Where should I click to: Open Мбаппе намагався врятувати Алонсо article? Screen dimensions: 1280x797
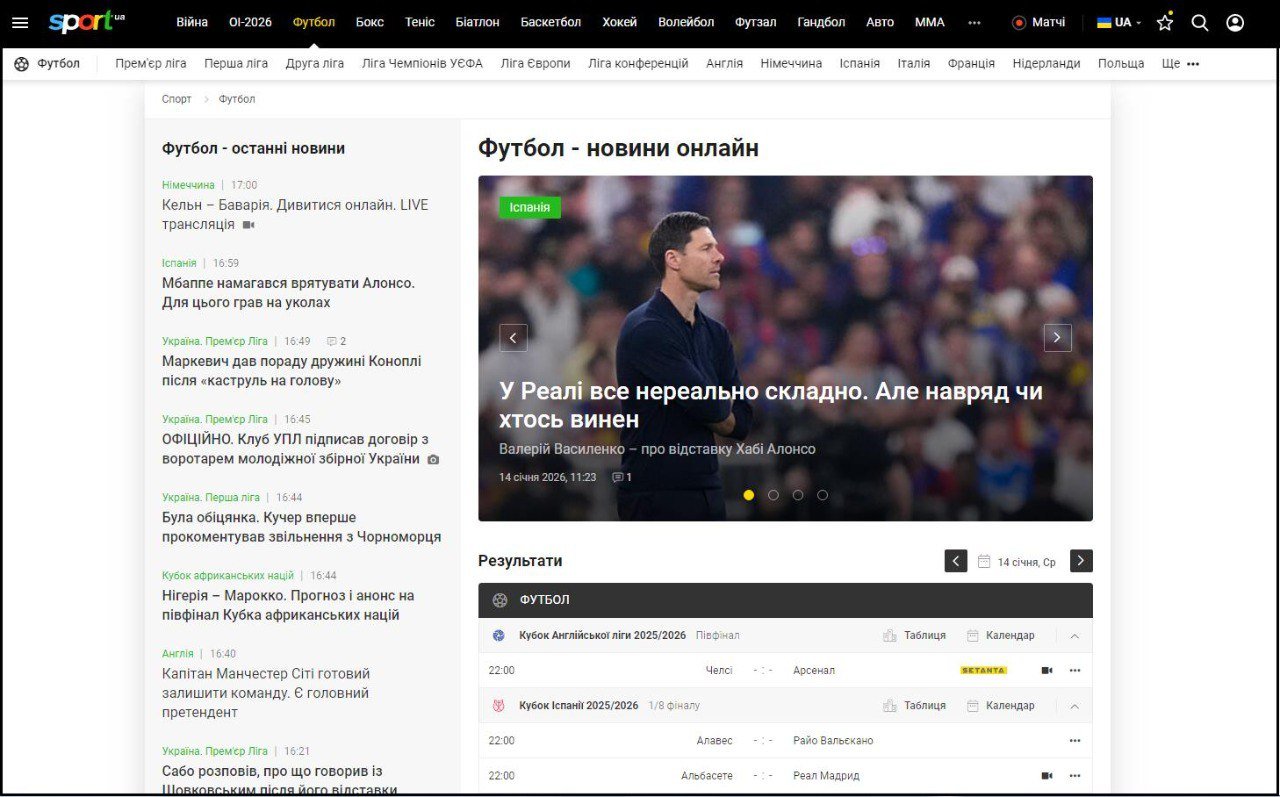(x=288, y=293)
